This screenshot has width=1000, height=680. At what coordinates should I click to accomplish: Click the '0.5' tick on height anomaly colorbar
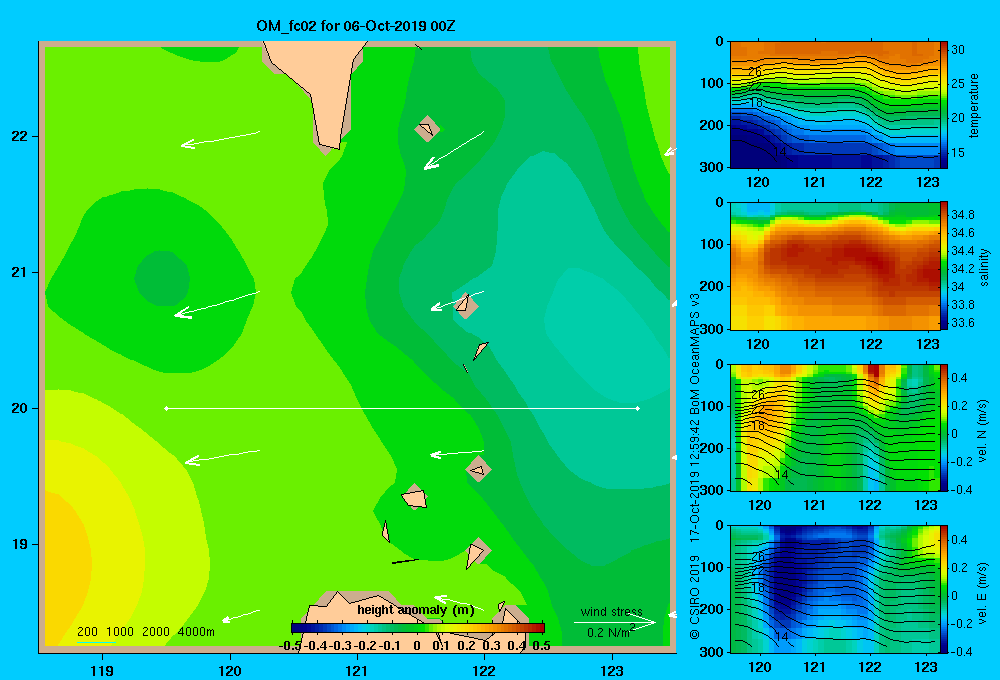pos(541,646)
